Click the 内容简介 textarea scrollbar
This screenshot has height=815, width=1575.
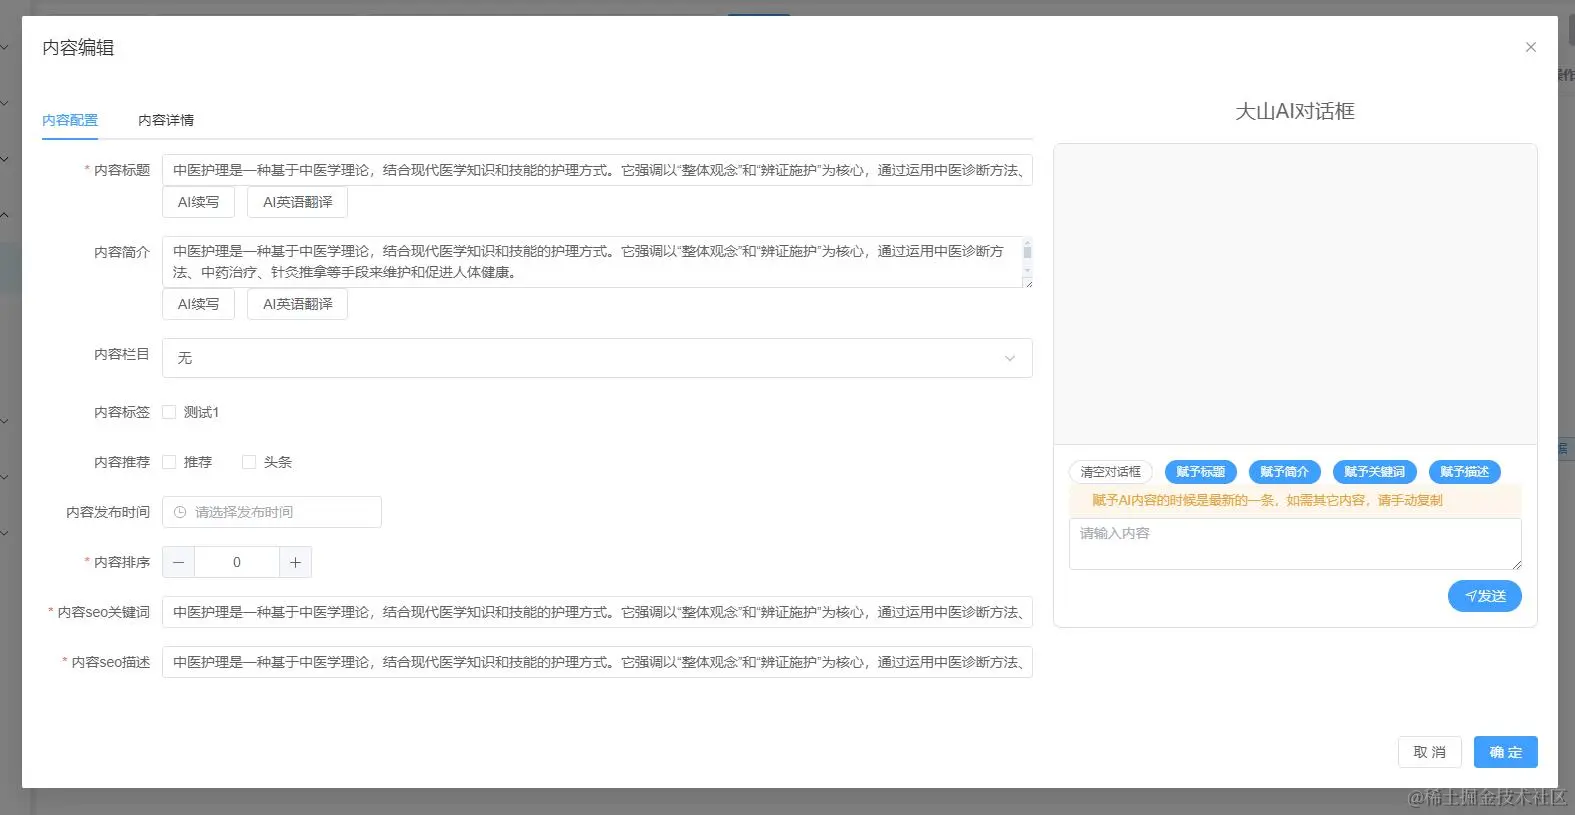pos(1027,256)
